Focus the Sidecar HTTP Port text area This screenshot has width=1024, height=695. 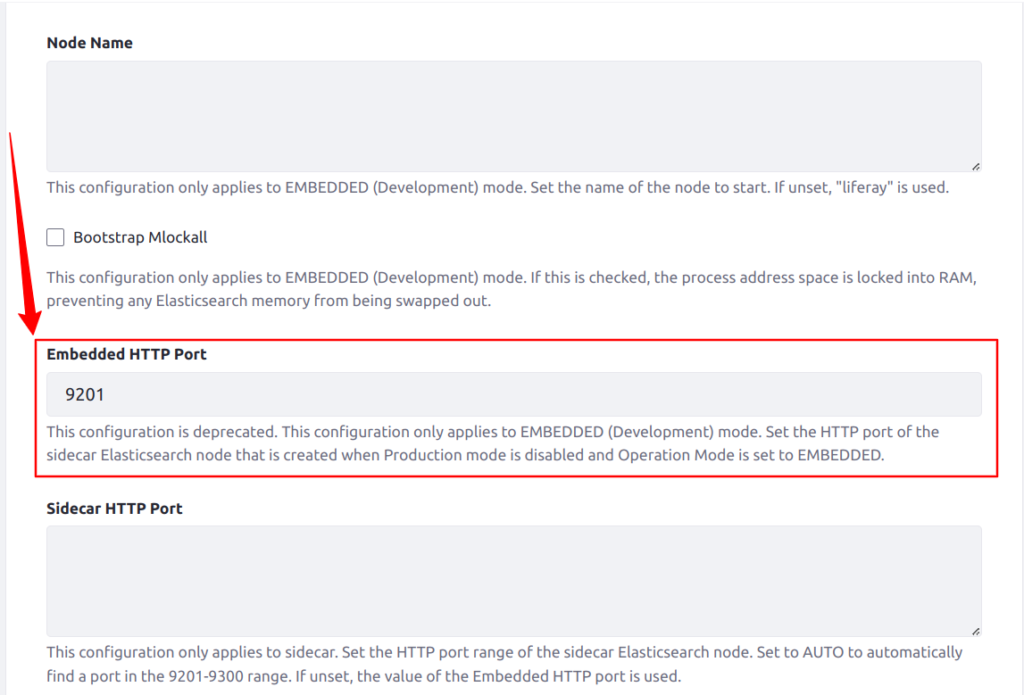pyautogui.click(x=513, y=581)
